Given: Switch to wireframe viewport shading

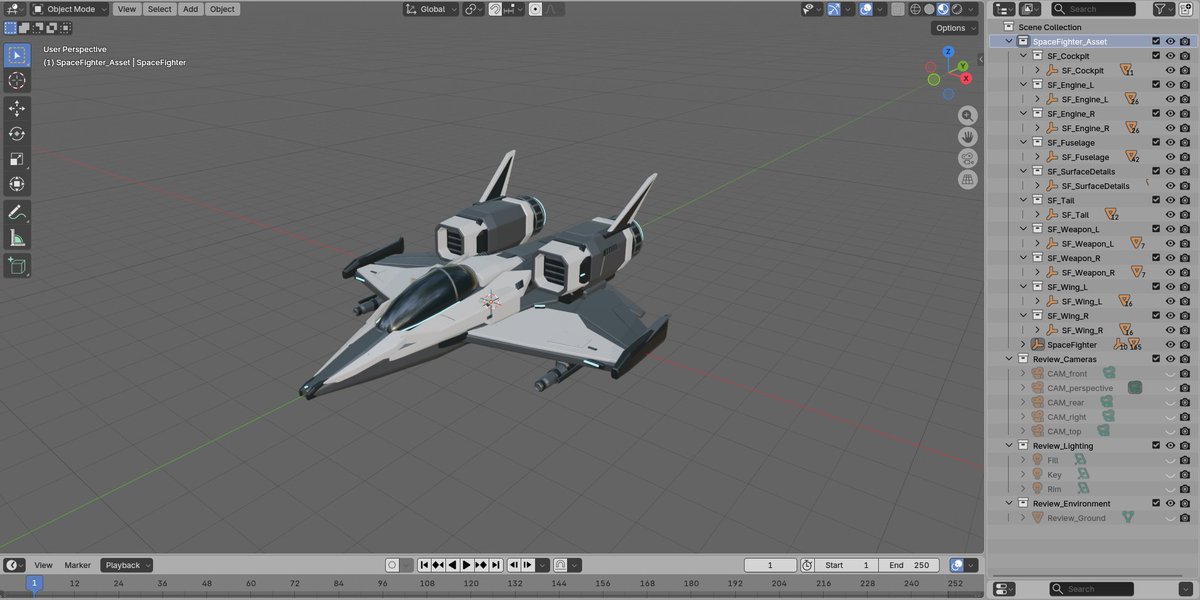Looking at the screenshot, I should coord(913,9).
